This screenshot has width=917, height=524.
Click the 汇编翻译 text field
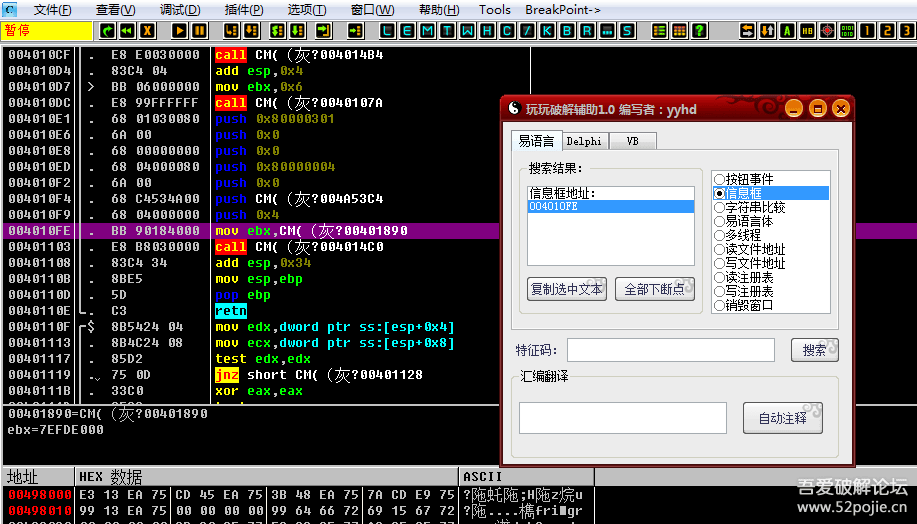coord(623,418)
